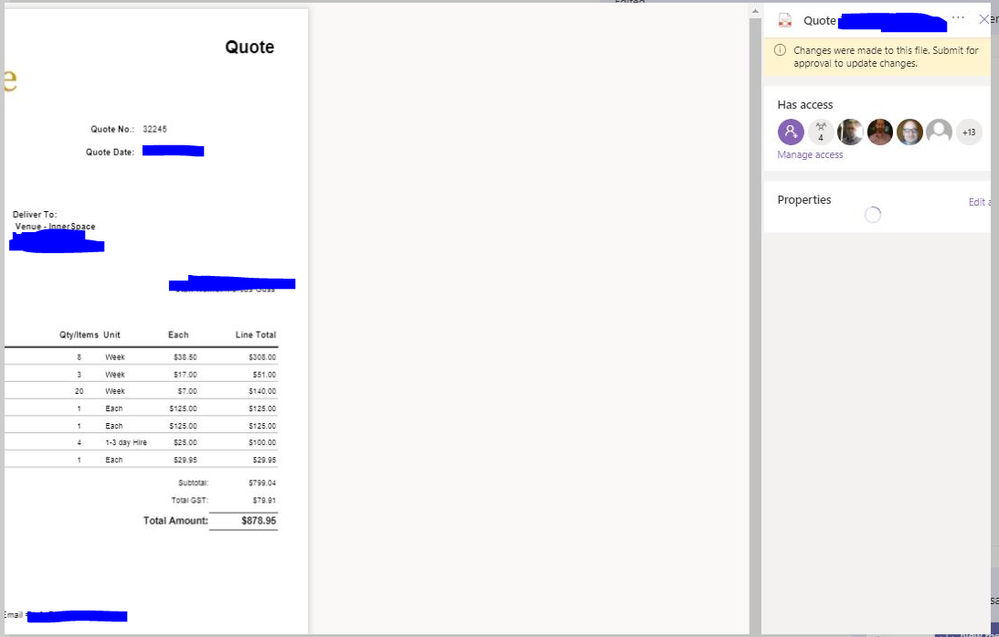The width and height of the screenshot is (999, 637).
Task: Click the Total Amount $878.95 value
Action: [259, 521]
